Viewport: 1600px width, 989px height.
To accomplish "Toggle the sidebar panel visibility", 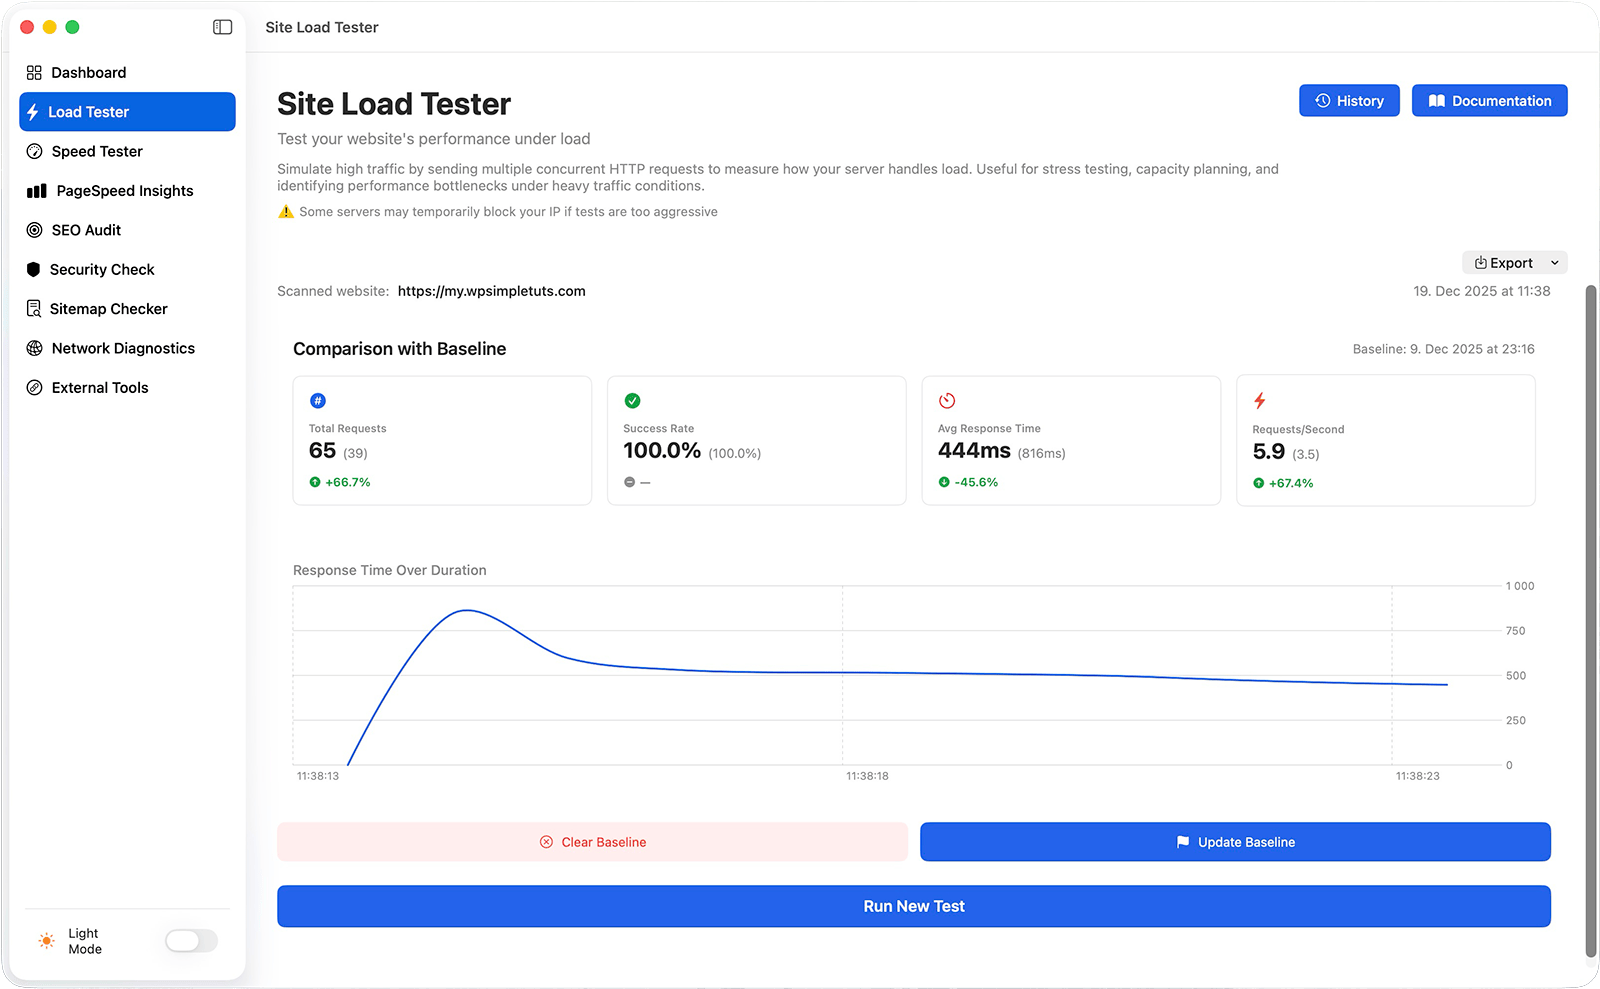I will click(x=221, y=27).
